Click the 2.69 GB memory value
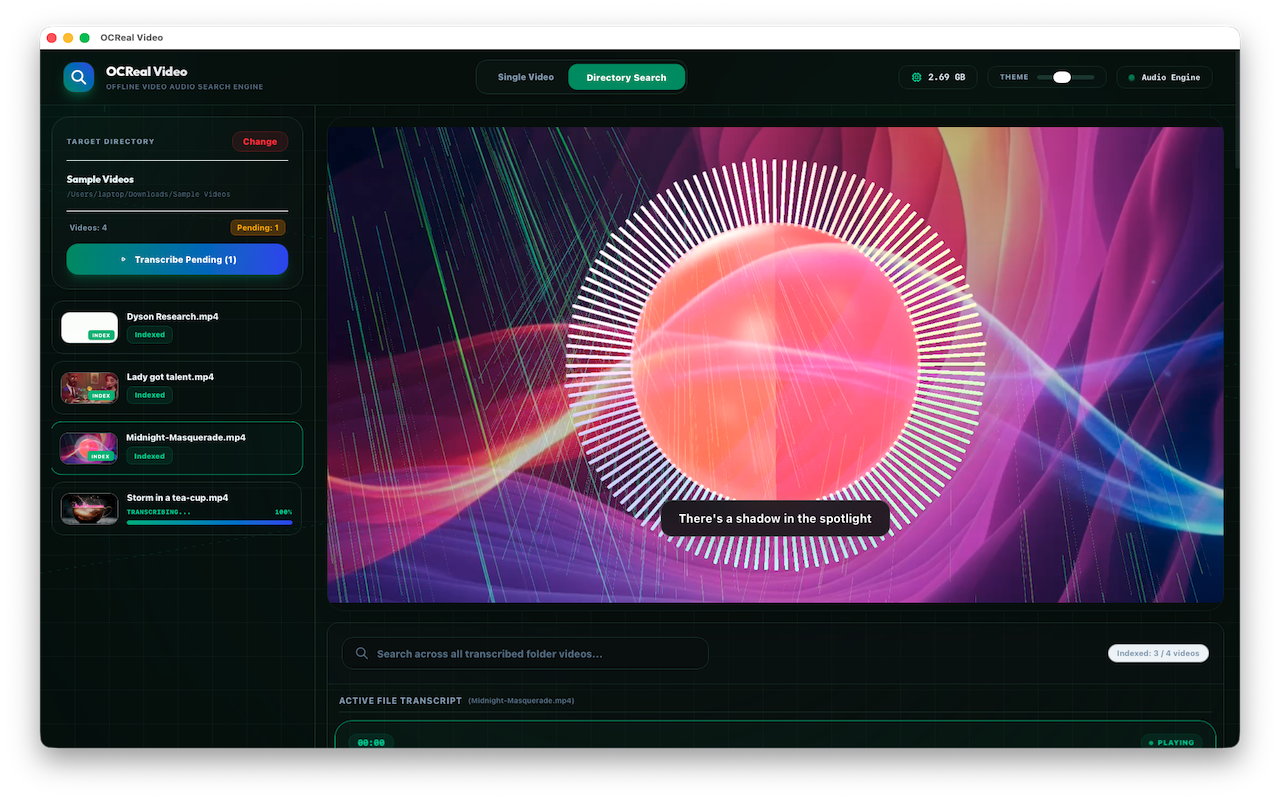The height and width of the screenshot is (800, 1280). [946, 77]
